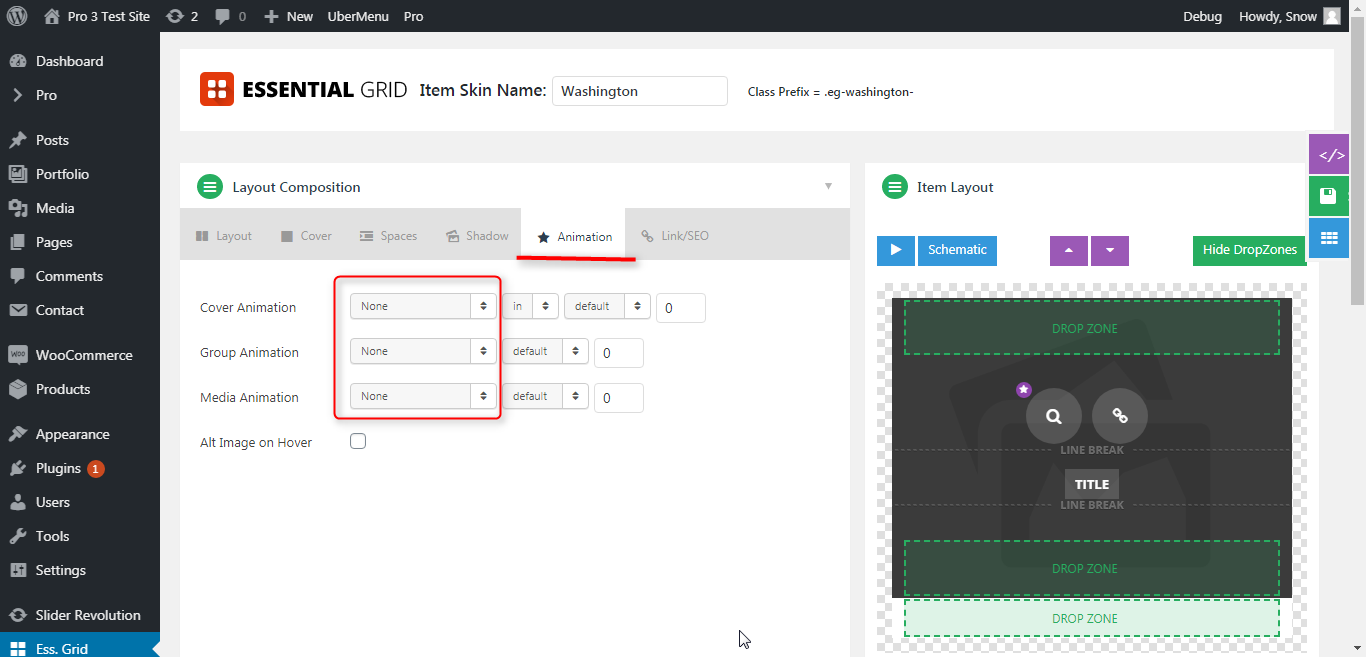
Task: Click the Schematic button
Action: pyautogui.click(x=957, y=250)
